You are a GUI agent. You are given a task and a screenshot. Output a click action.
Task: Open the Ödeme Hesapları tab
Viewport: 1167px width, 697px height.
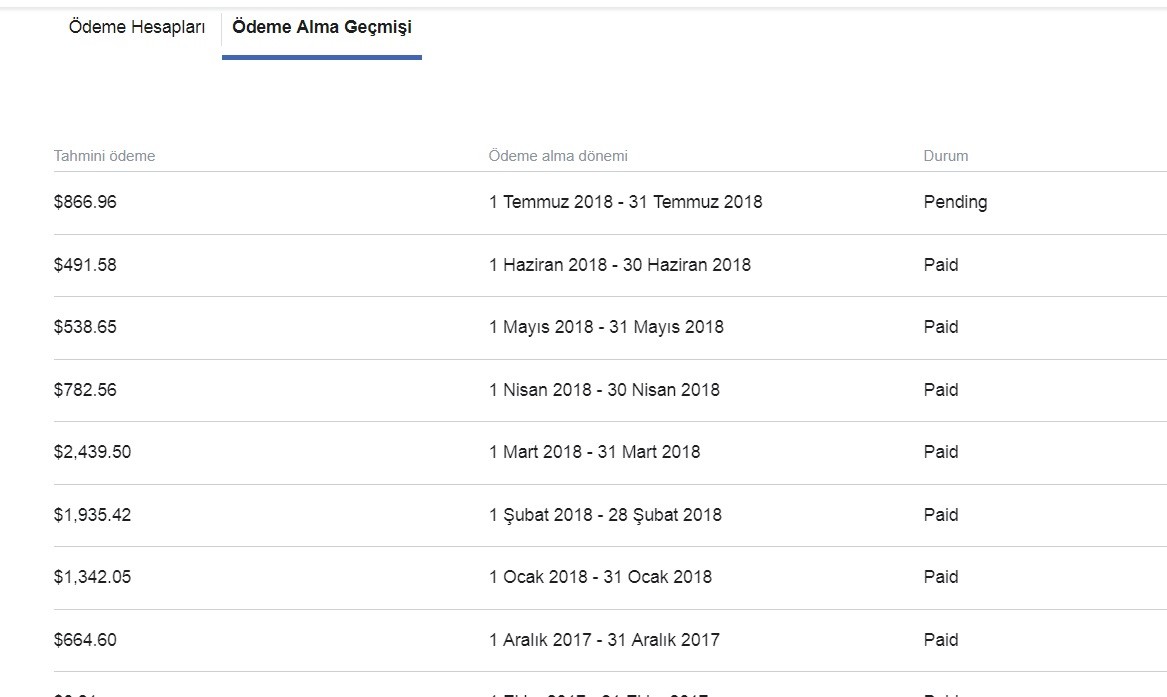tap(137, 28)
